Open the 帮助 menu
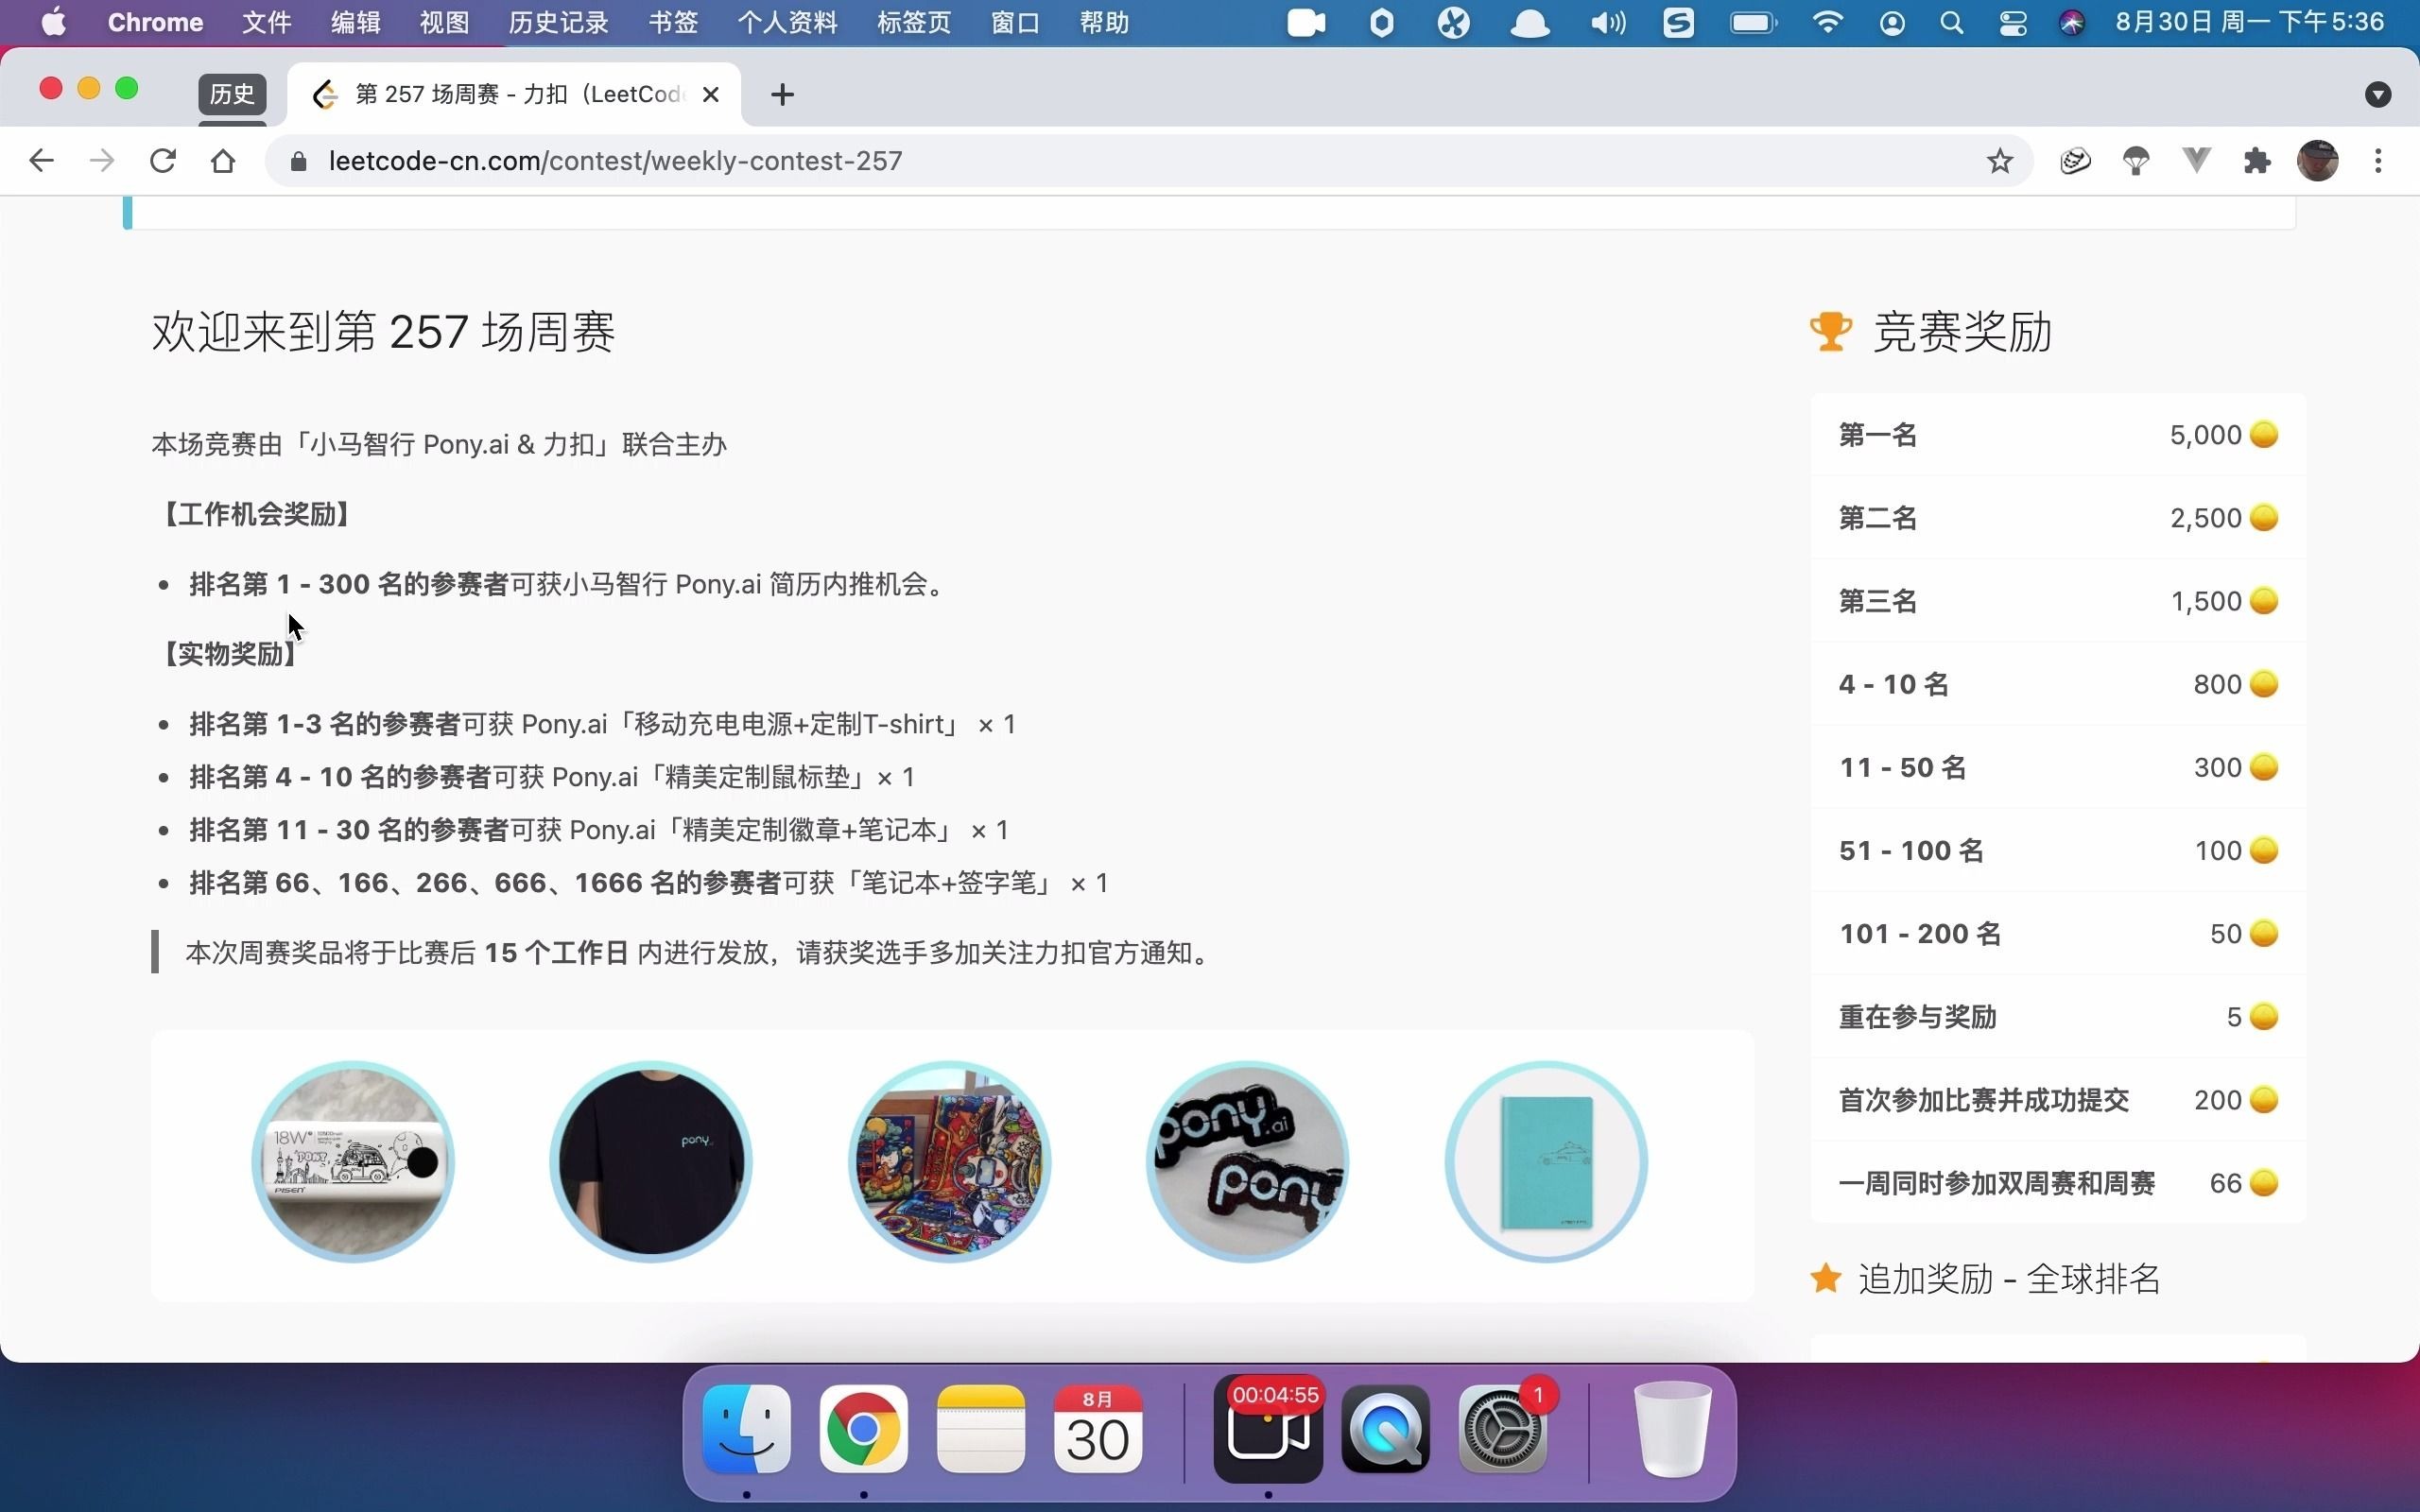Image resolution: width=2420 pixels, height=1512 pixels. [x=1104, y=22]
